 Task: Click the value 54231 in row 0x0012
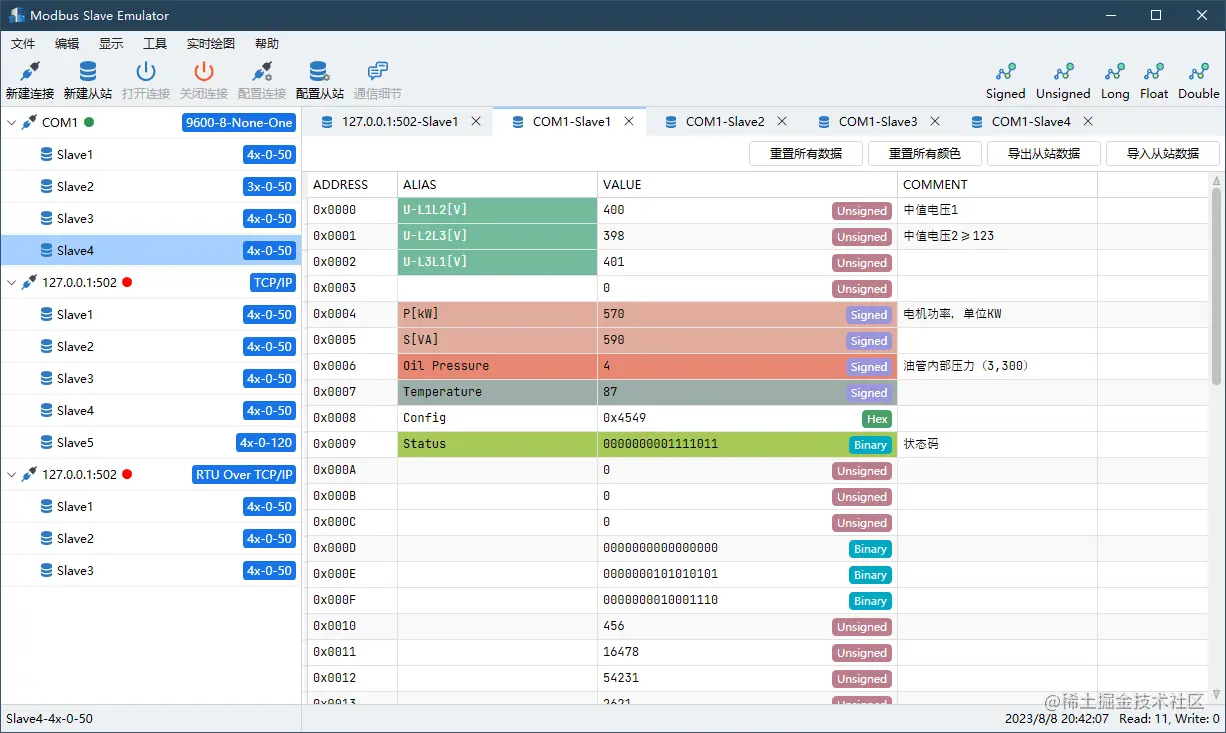(620, 678)
